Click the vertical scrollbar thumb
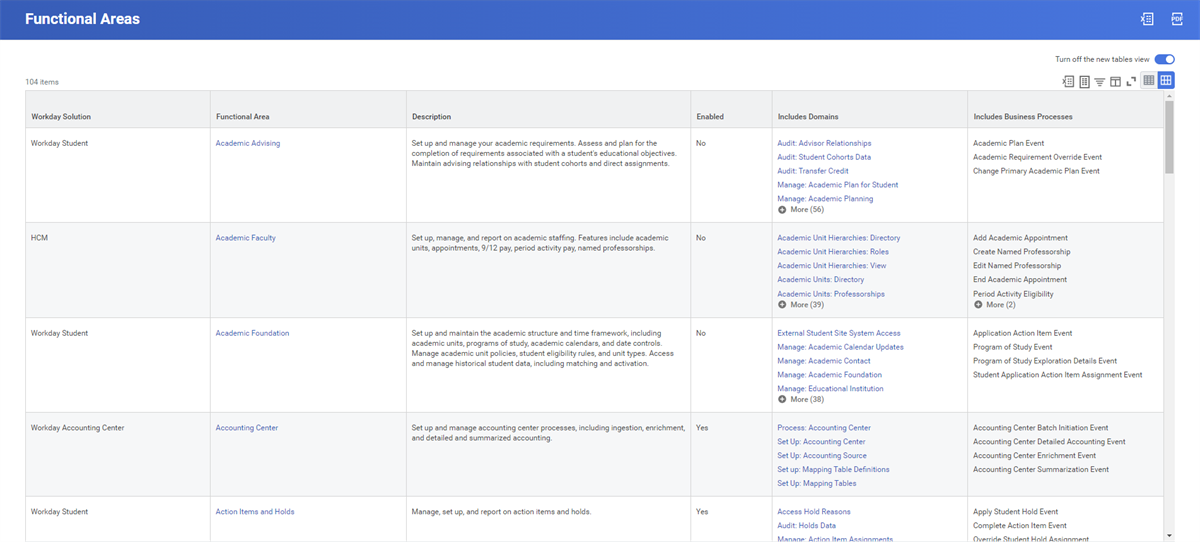The image size is (1200, 542). 1169,135
